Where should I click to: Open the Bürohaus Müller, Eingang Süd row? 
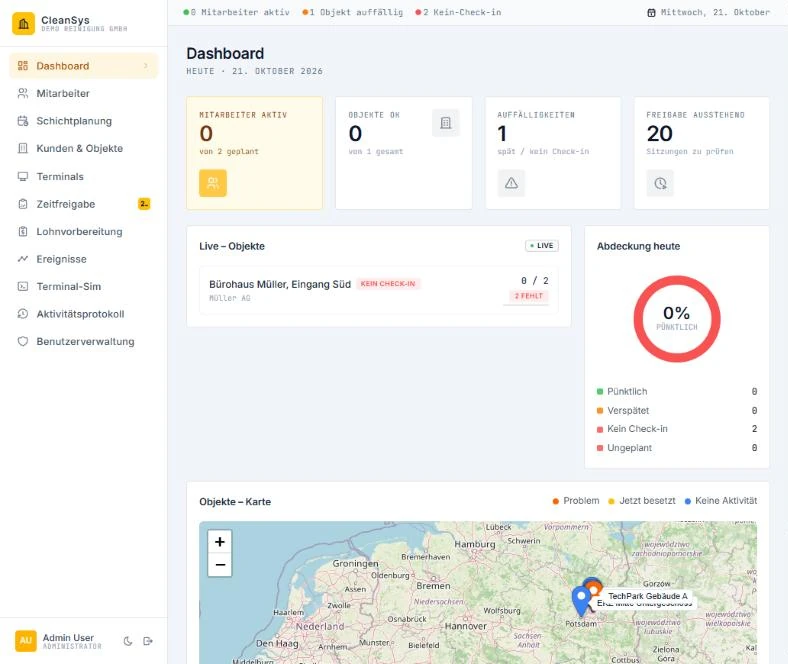pyautogui.click(x=378, y=291)
